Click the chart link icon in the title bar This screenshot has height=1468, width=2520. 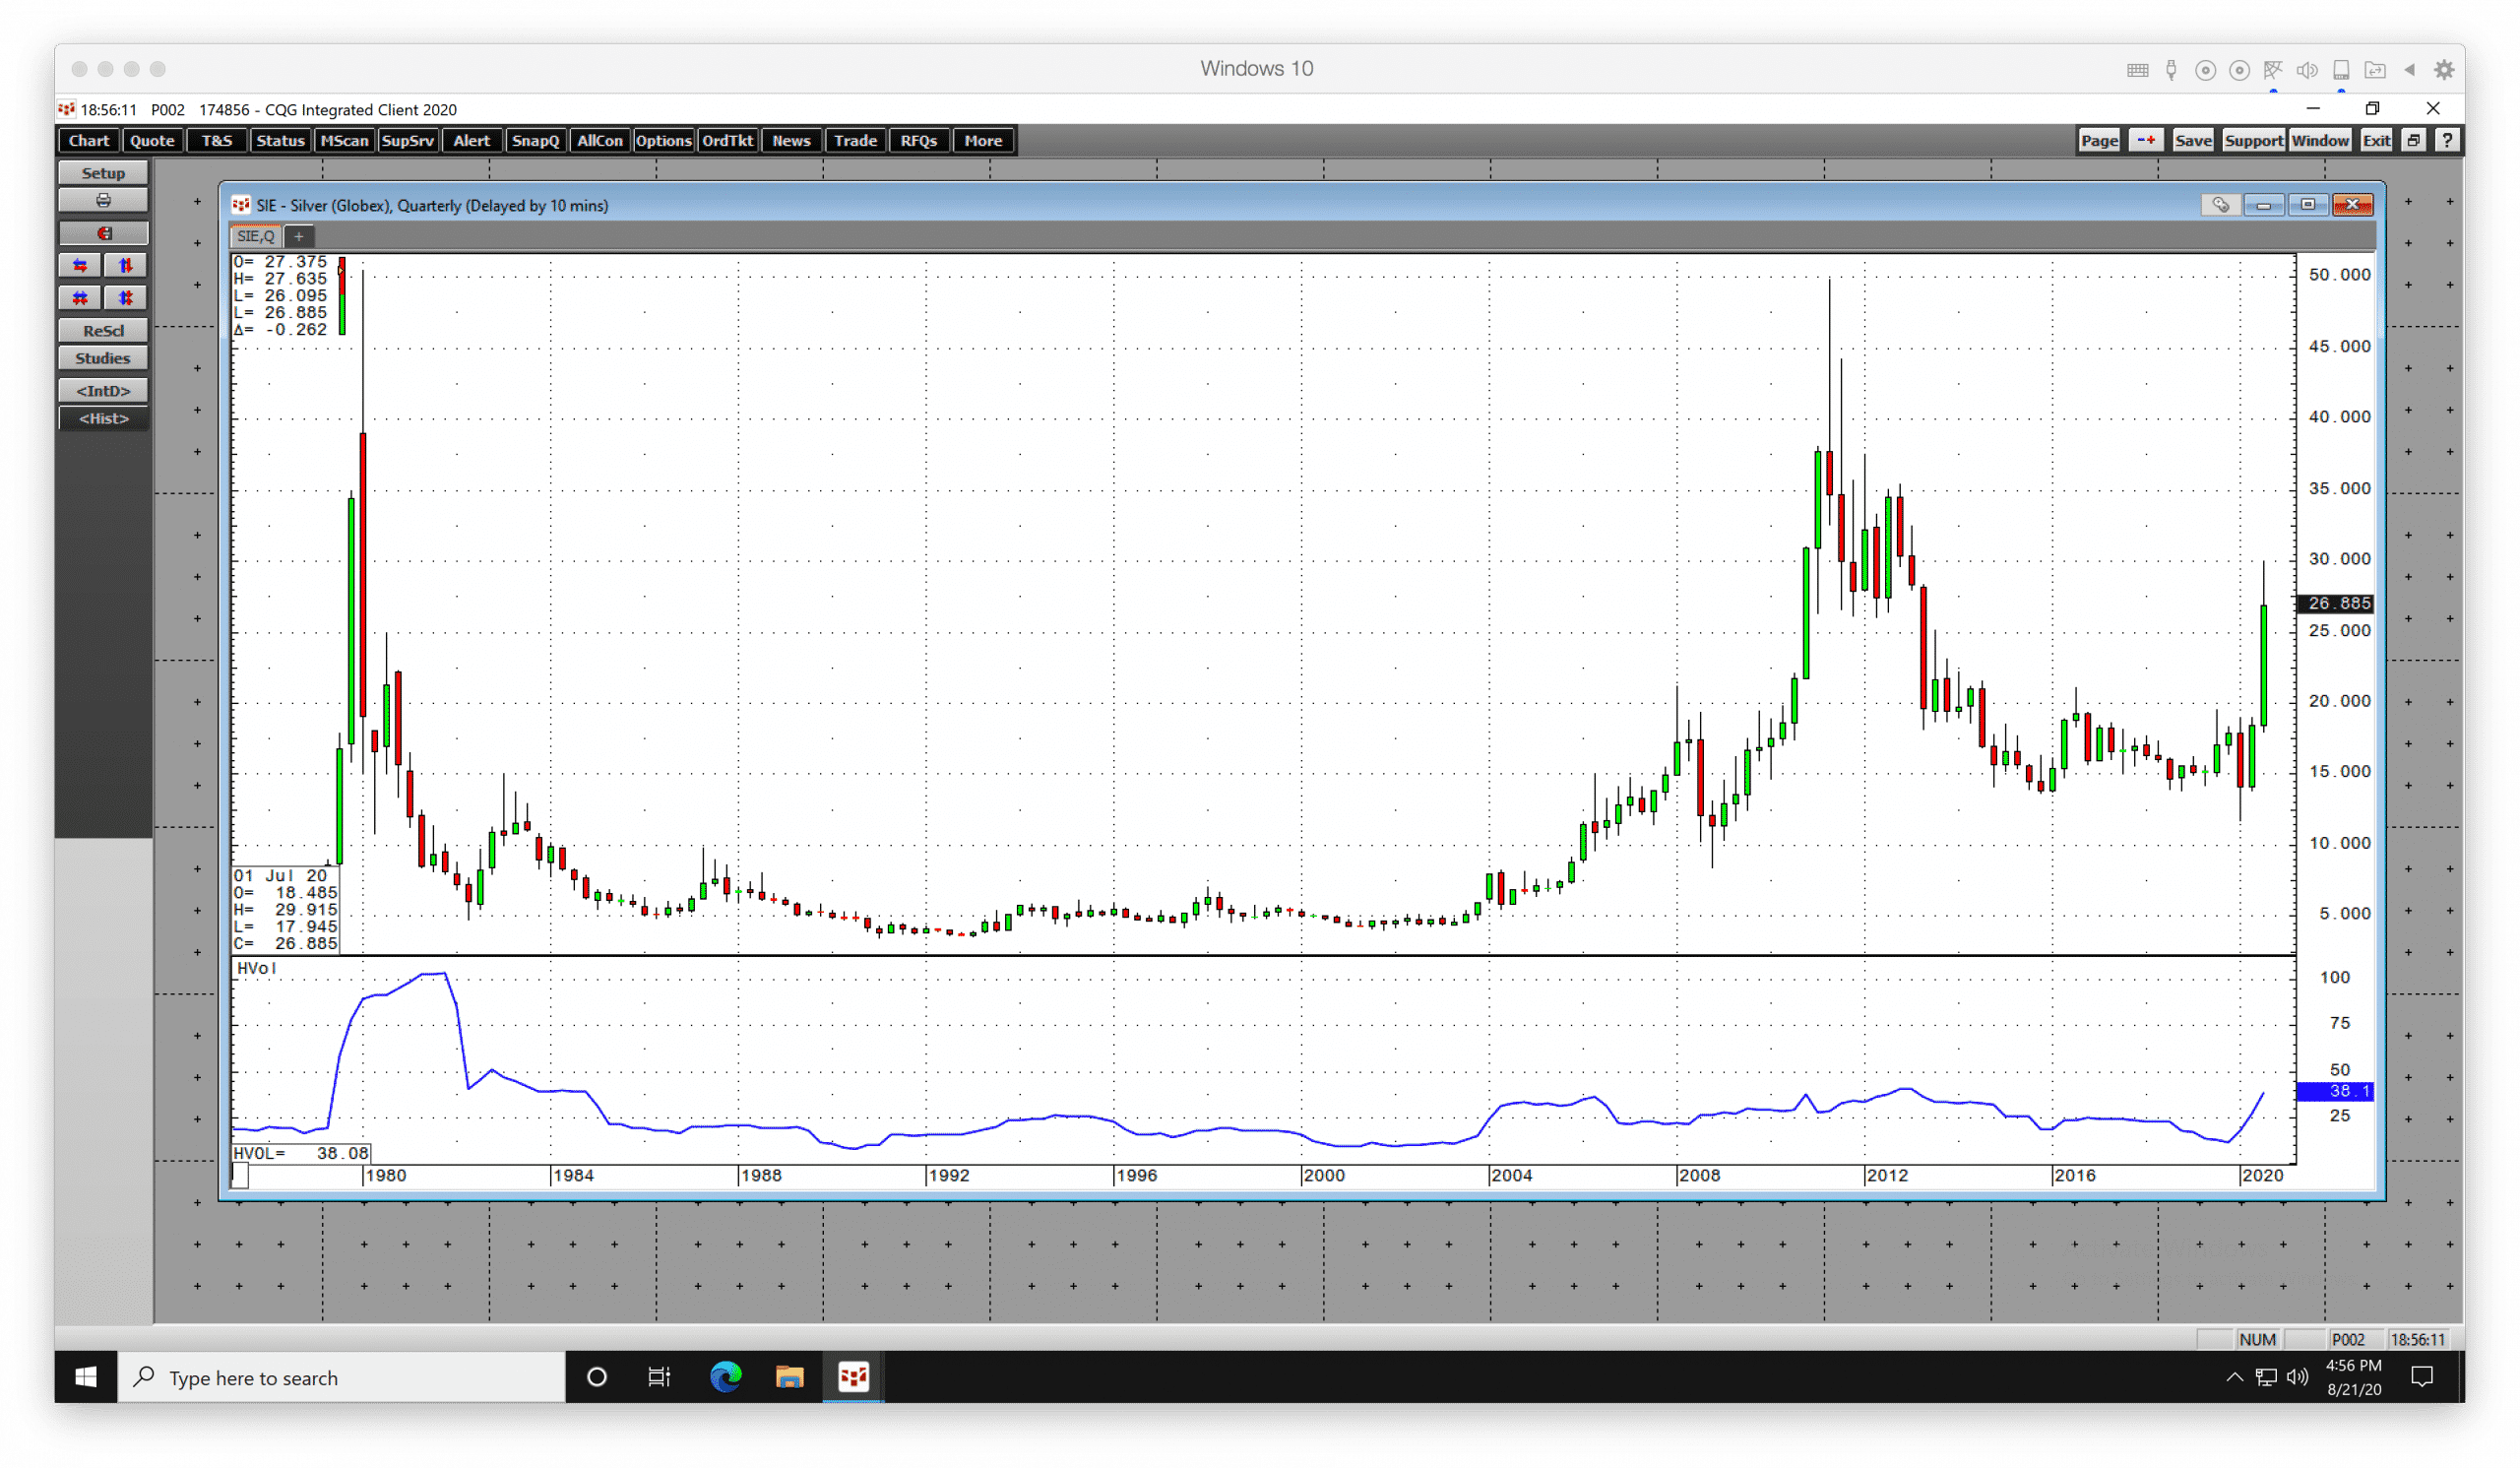click(x=2219, y=205)
